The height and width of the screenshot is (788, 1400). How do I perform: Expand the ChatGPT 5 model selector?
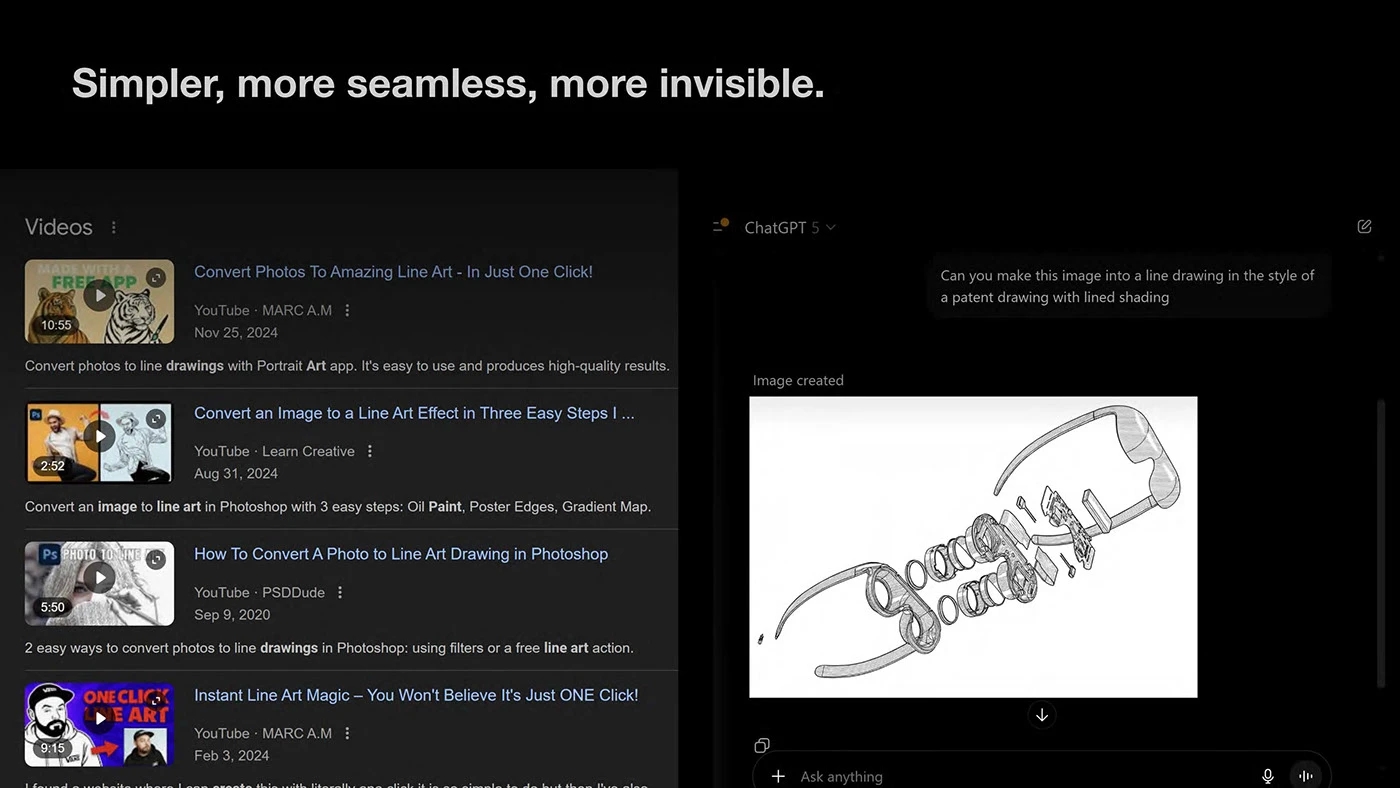(x=790, y=228)
